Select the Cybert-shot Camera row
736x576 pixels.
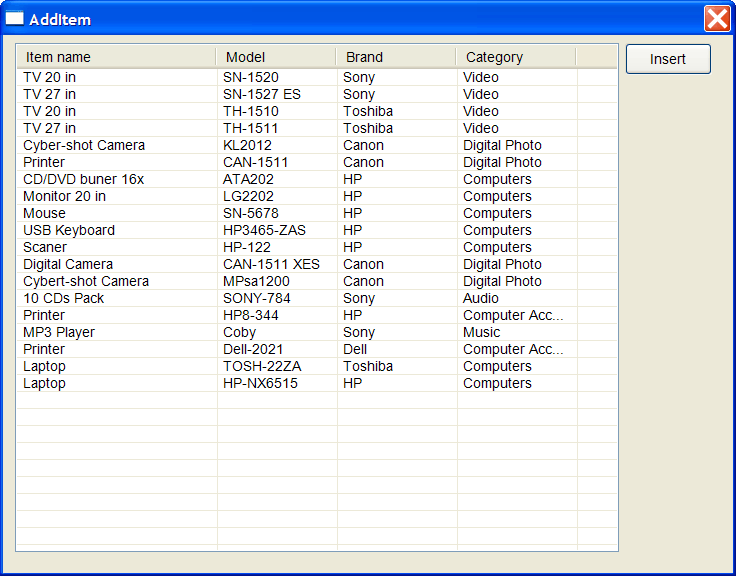point(317,281)
